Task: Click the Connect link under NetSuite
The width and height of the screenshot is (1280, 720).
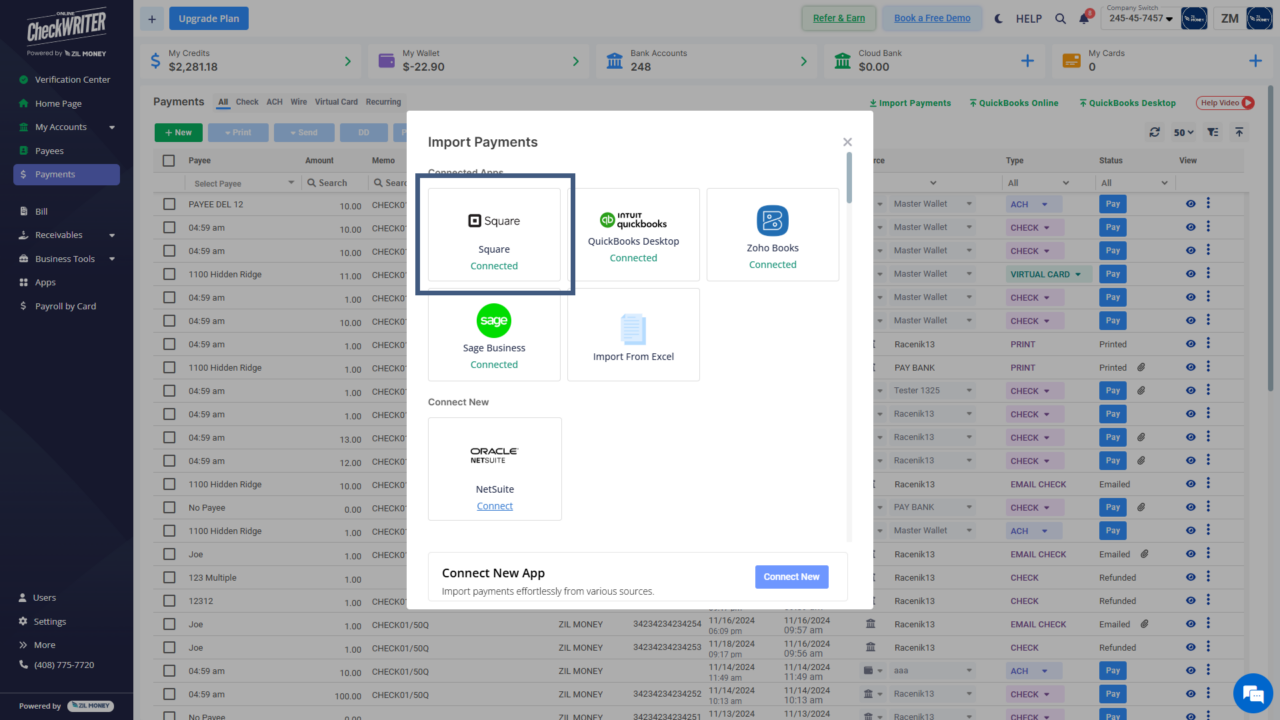Action: click(x=494, y=505)
